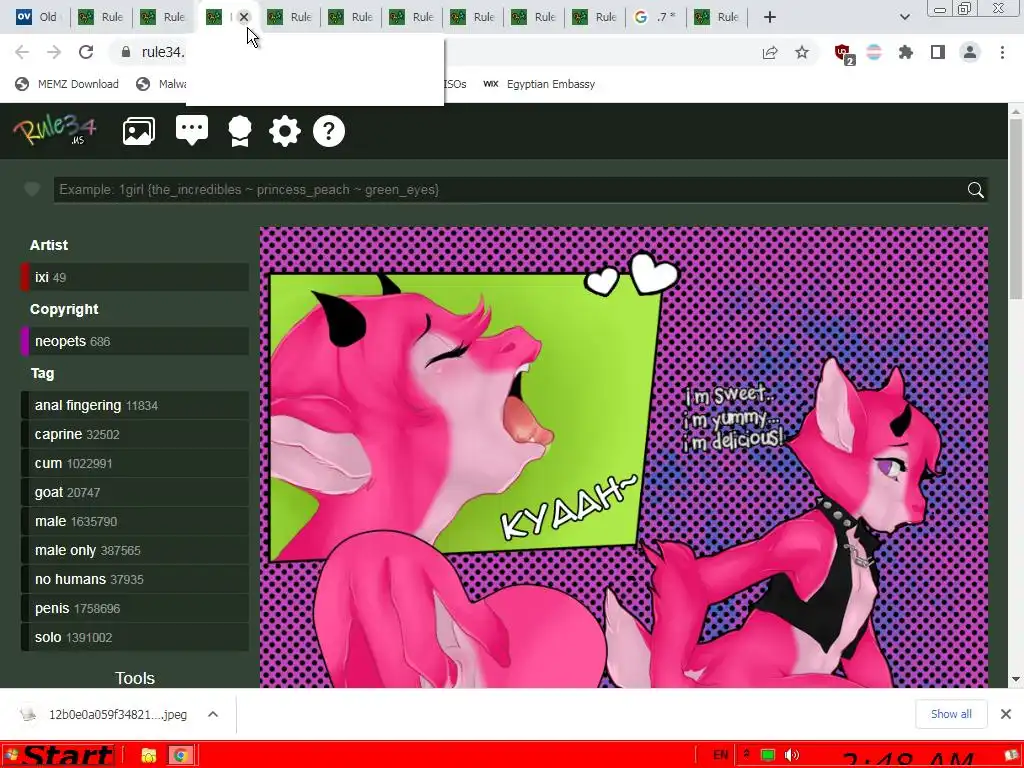
Task: Open the Windows Start button
Action: click(x=59, y=756)
